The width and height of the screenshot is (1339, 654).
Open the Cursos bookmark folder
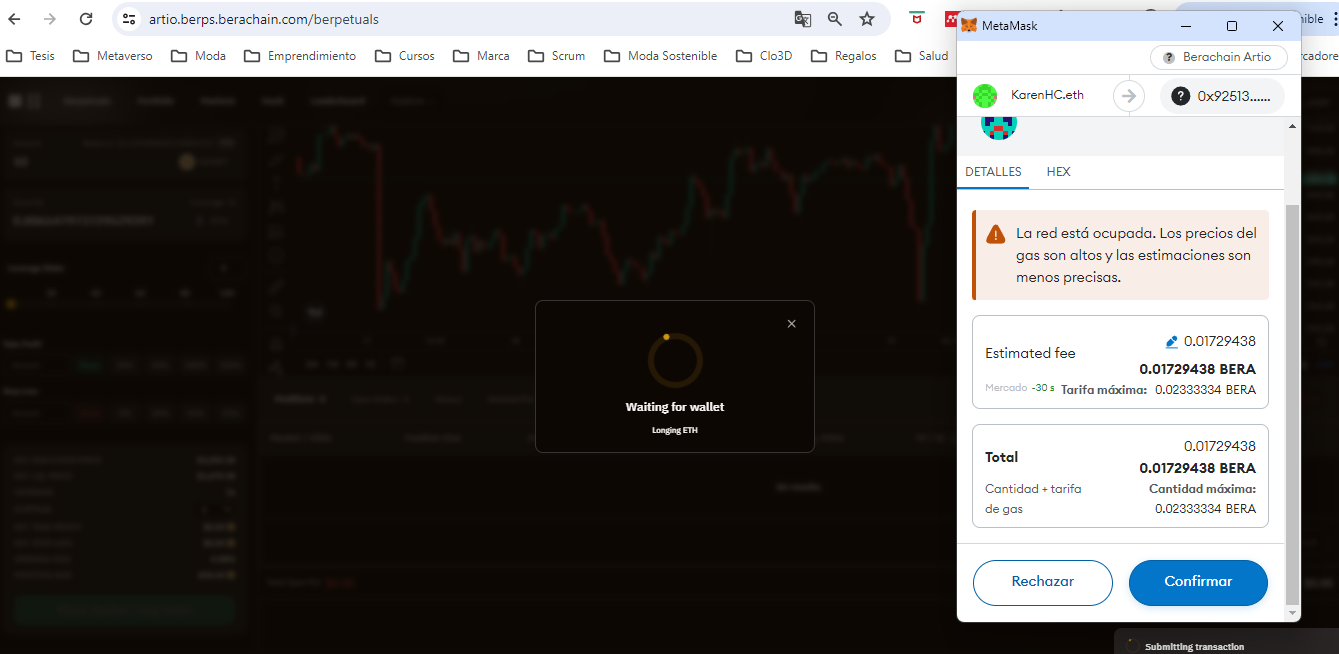coord(405,56)
